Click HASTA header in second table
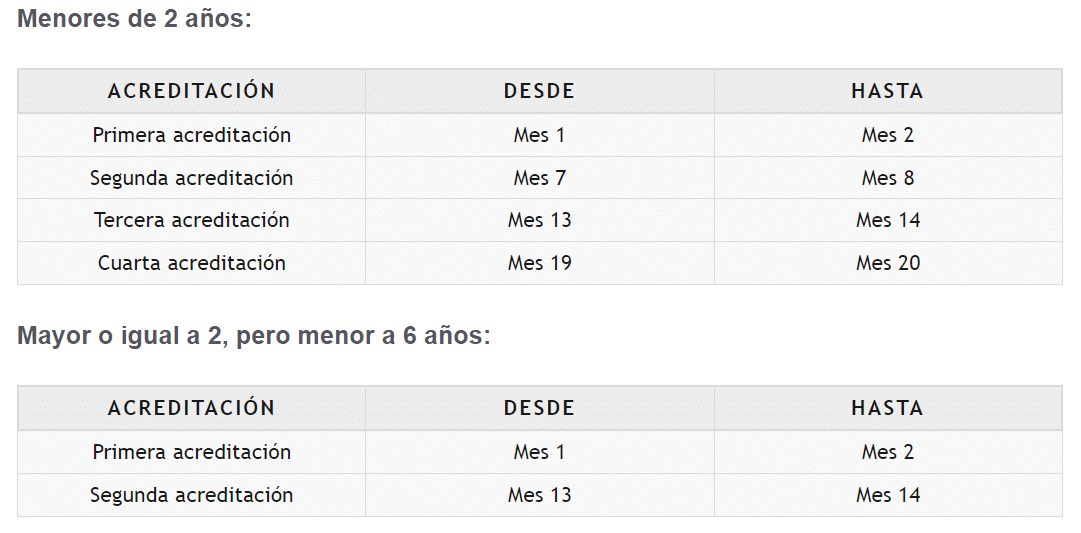1081x533 pixels. [x=887, y=408]
